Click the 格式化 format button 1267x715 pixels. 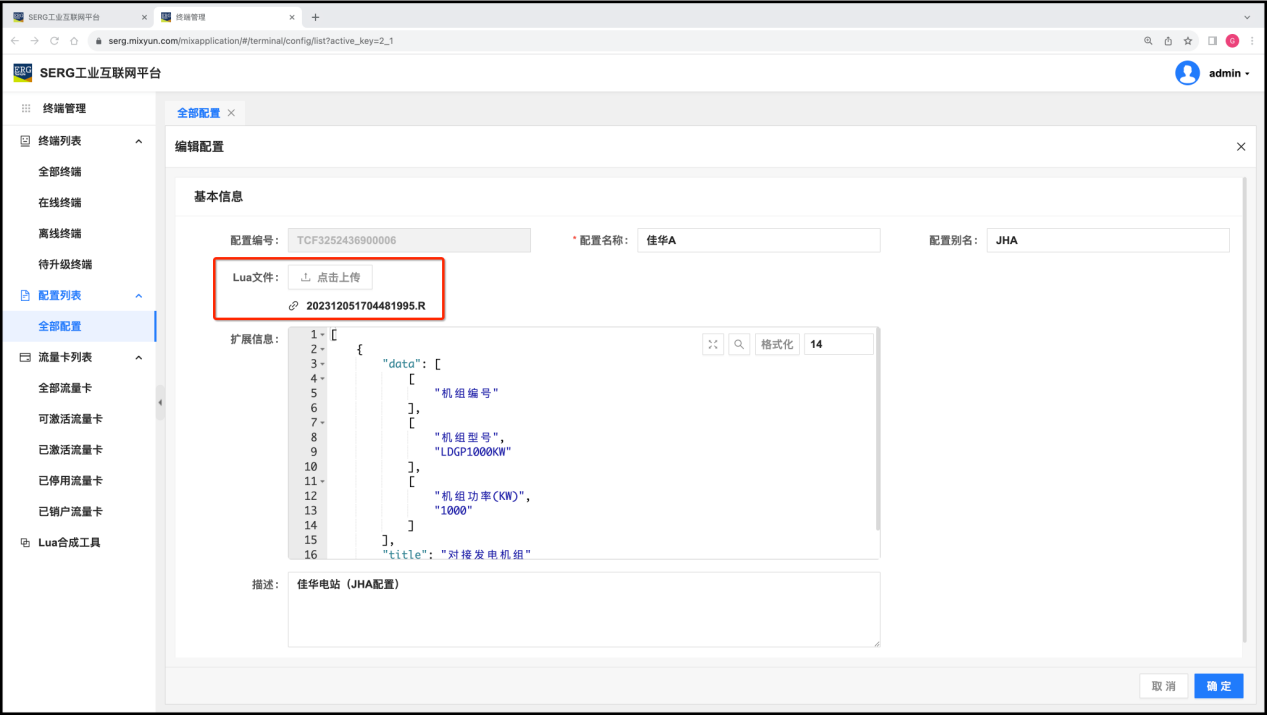click(x=777, y=344)
